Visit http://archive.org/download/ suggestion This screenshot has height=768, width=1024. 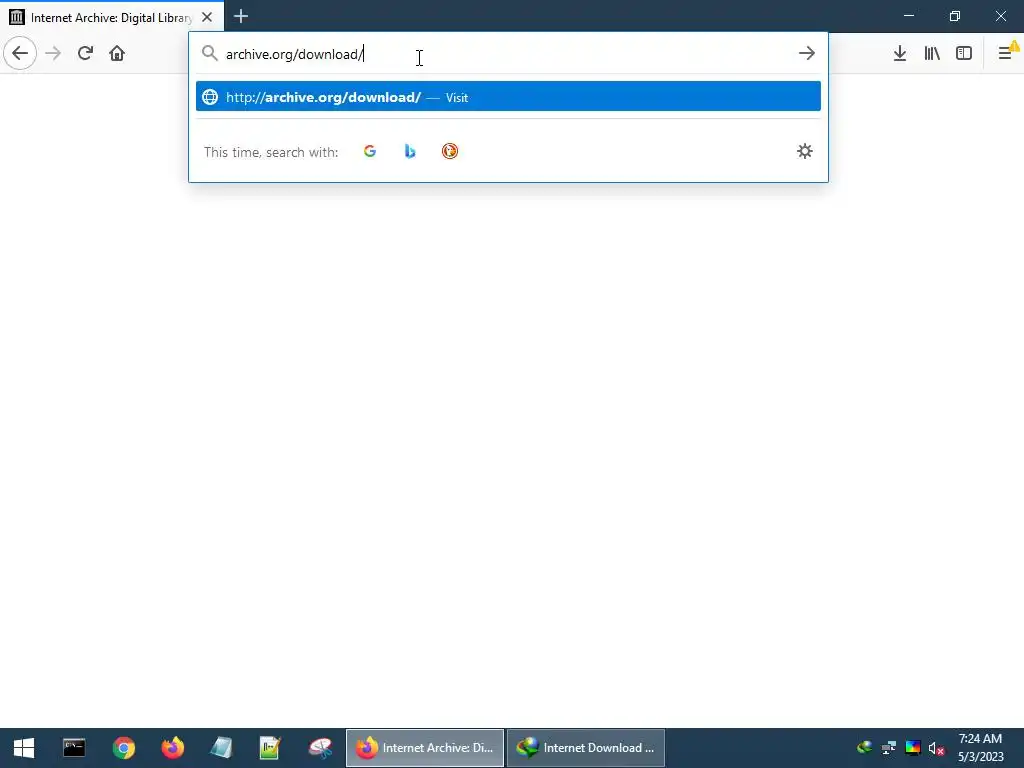tap(508, 97)
